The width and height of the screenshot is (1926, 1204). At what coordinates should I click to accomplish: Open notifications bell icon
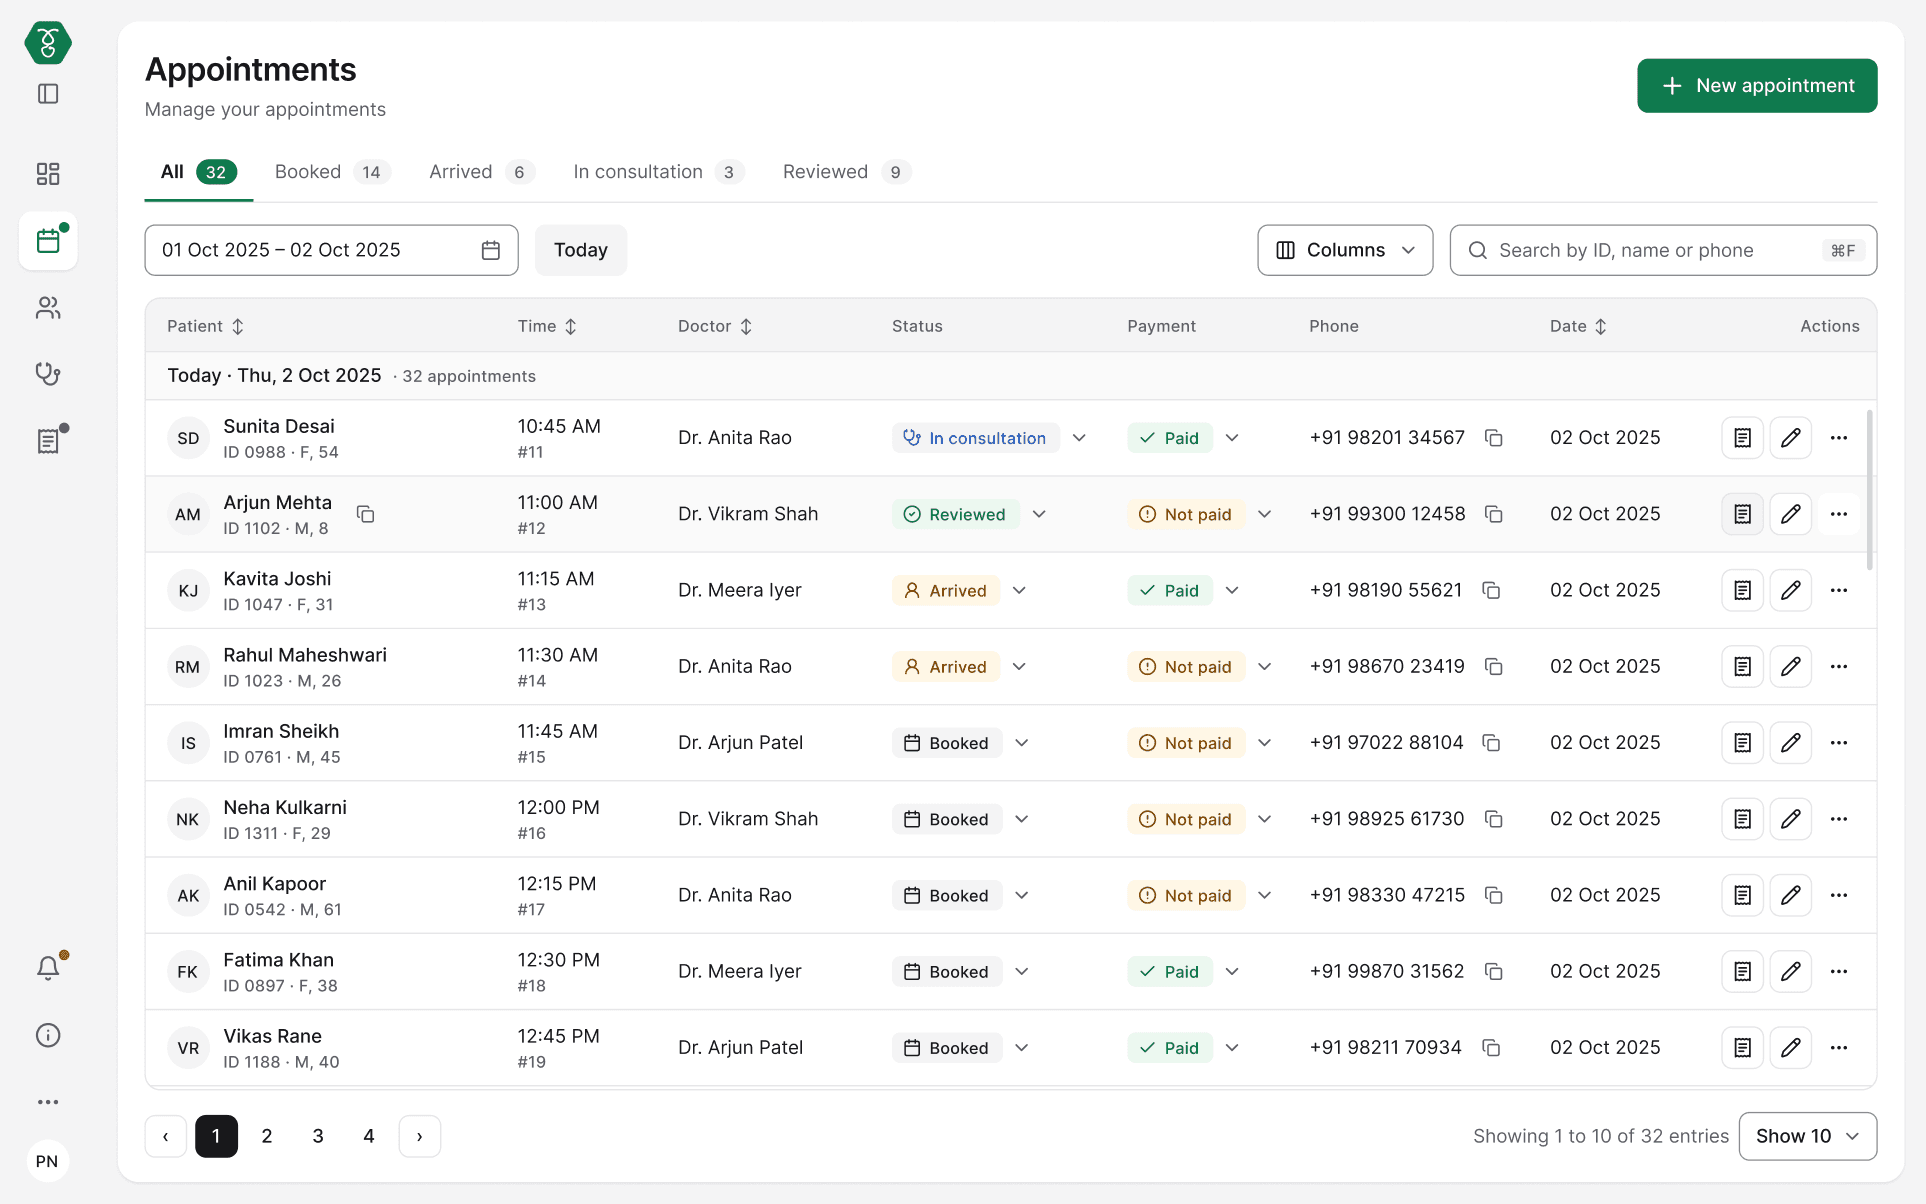point(48,968)
